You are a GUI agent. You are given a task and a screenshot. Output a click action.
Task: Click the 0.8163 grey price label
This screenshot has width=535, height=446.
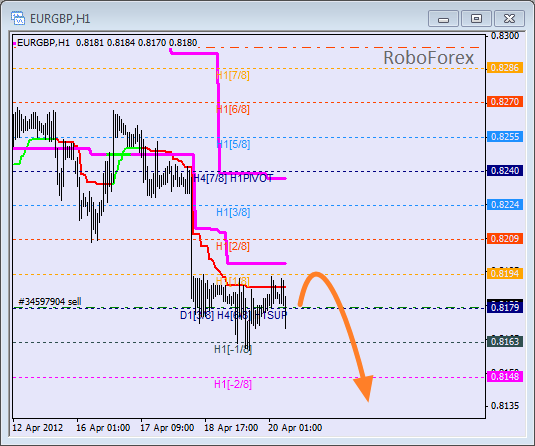point(505,342)
